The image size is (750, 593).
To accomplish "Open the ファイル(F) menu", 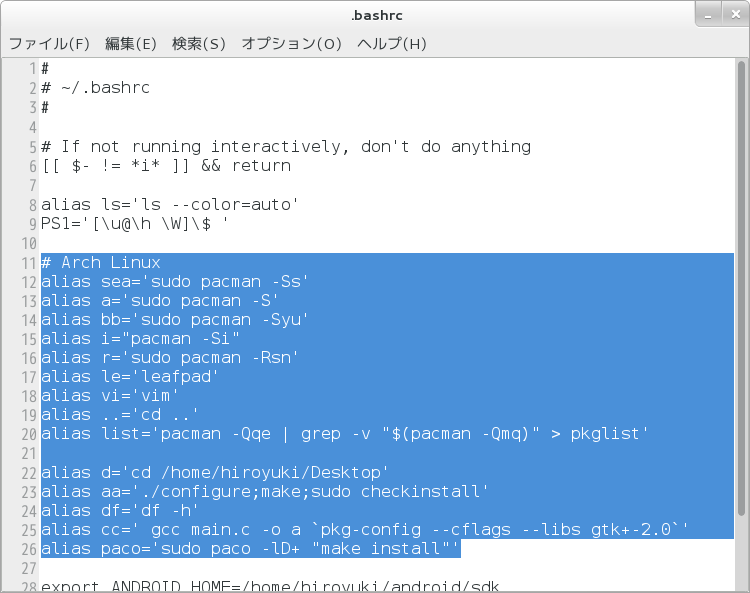I will point(49,44).
